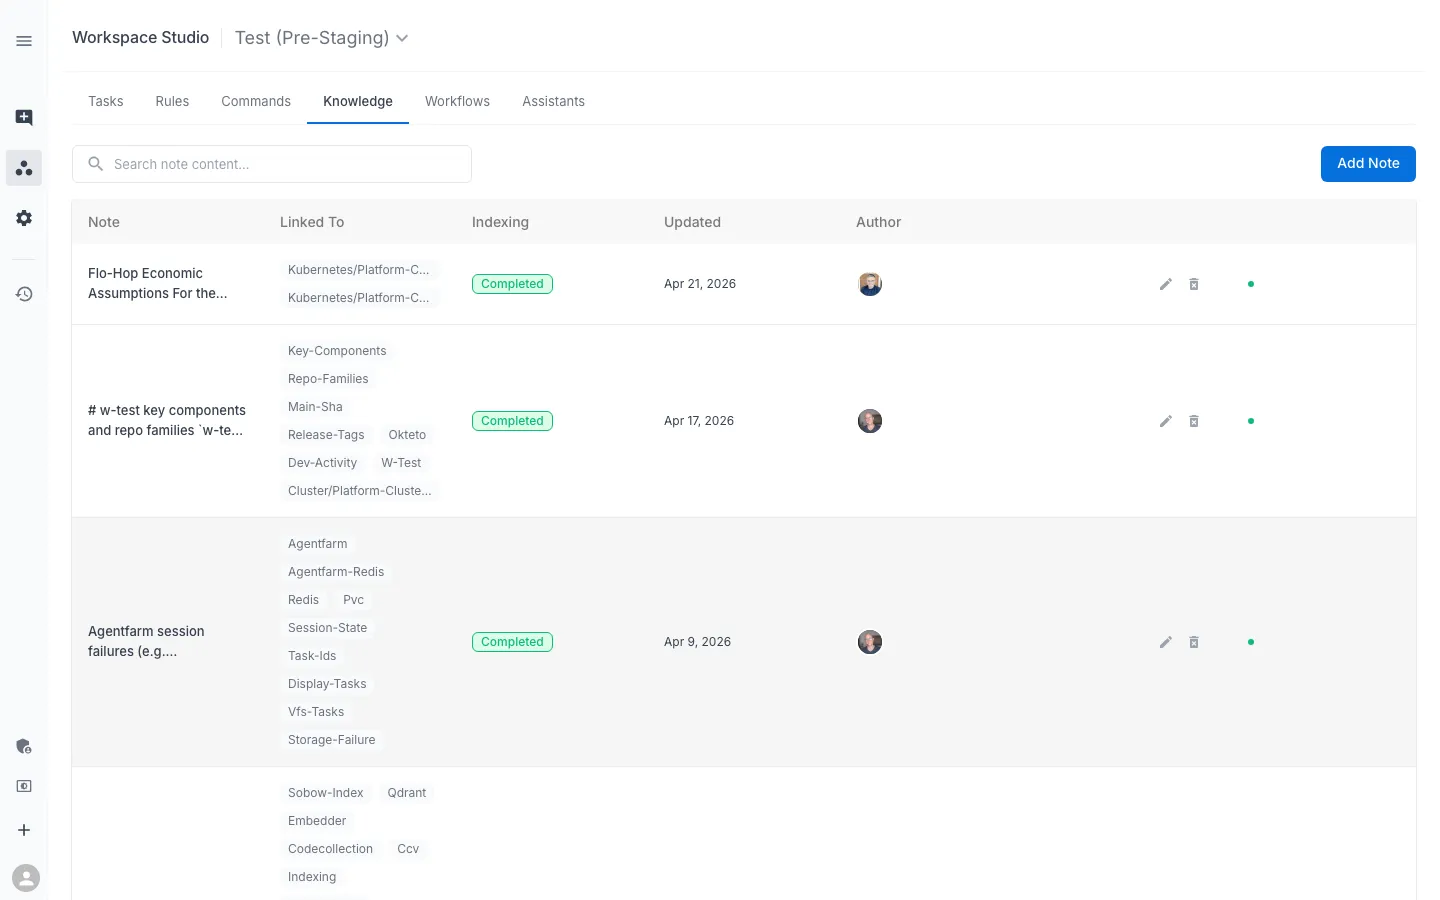Click status dot for Flo-Hop note
This screenshot has height=900, width=1440.
(x=1251, y=284)
